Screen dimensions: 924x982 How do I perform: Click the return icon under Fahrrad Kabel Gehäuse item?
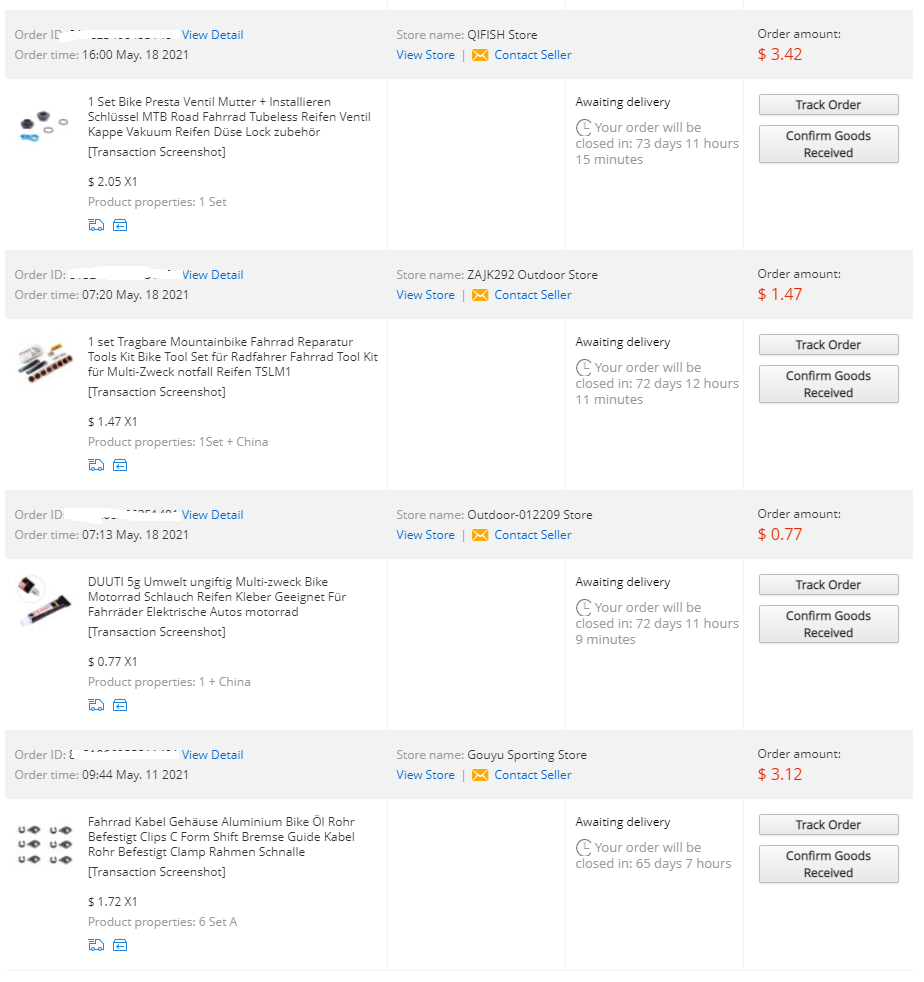click(x=120, y=945)
